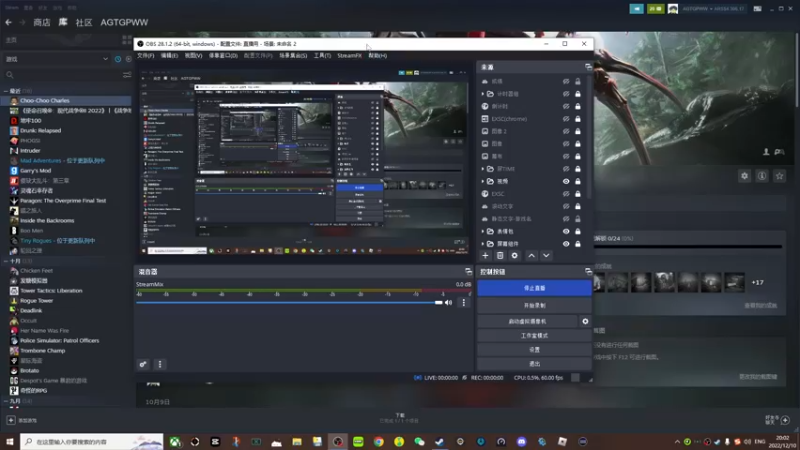The width and height of the screenshot is (800, 450).
Task: Open Xbox app from the taskbar
Action: point(174,442)
